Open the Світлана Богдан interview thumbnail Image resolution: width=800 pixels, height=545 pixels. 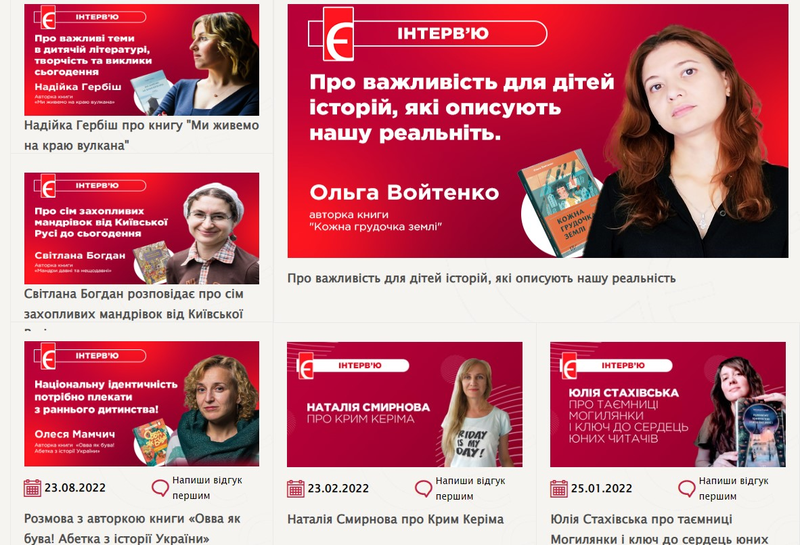point(141,228)
